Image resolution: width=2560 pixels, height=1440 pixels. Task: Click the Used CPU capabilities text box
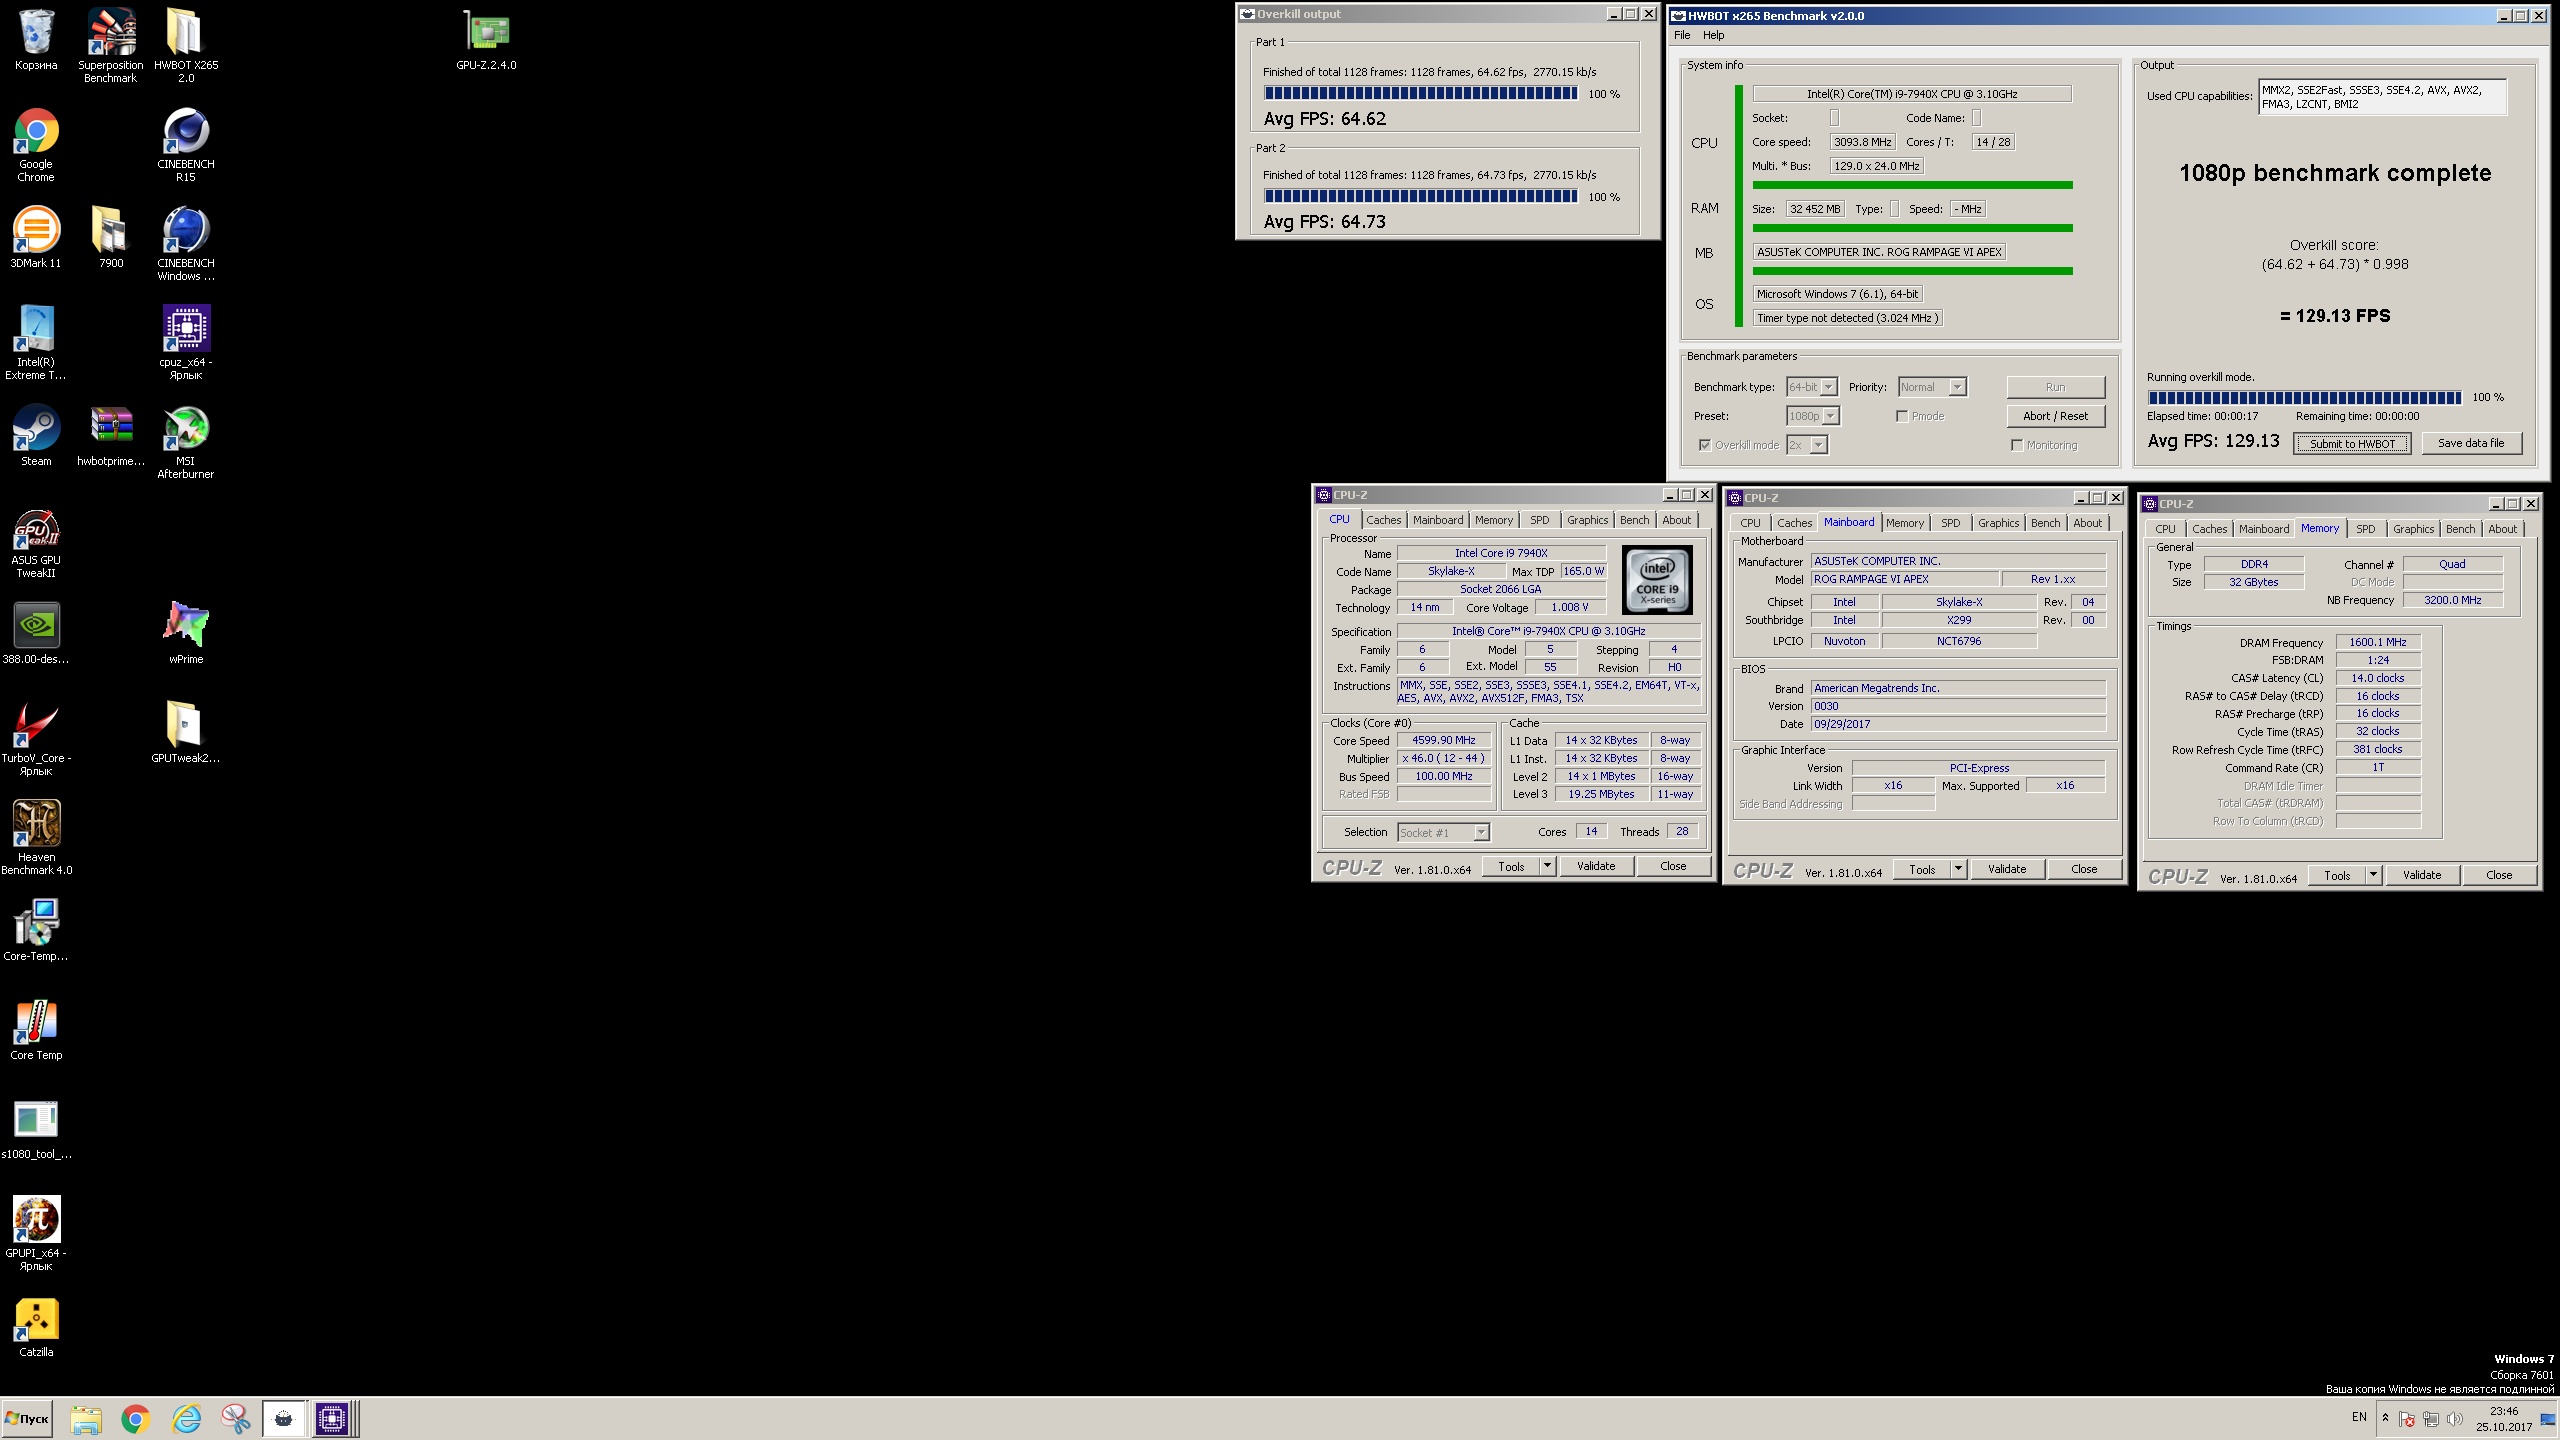tap(2382, 97)
